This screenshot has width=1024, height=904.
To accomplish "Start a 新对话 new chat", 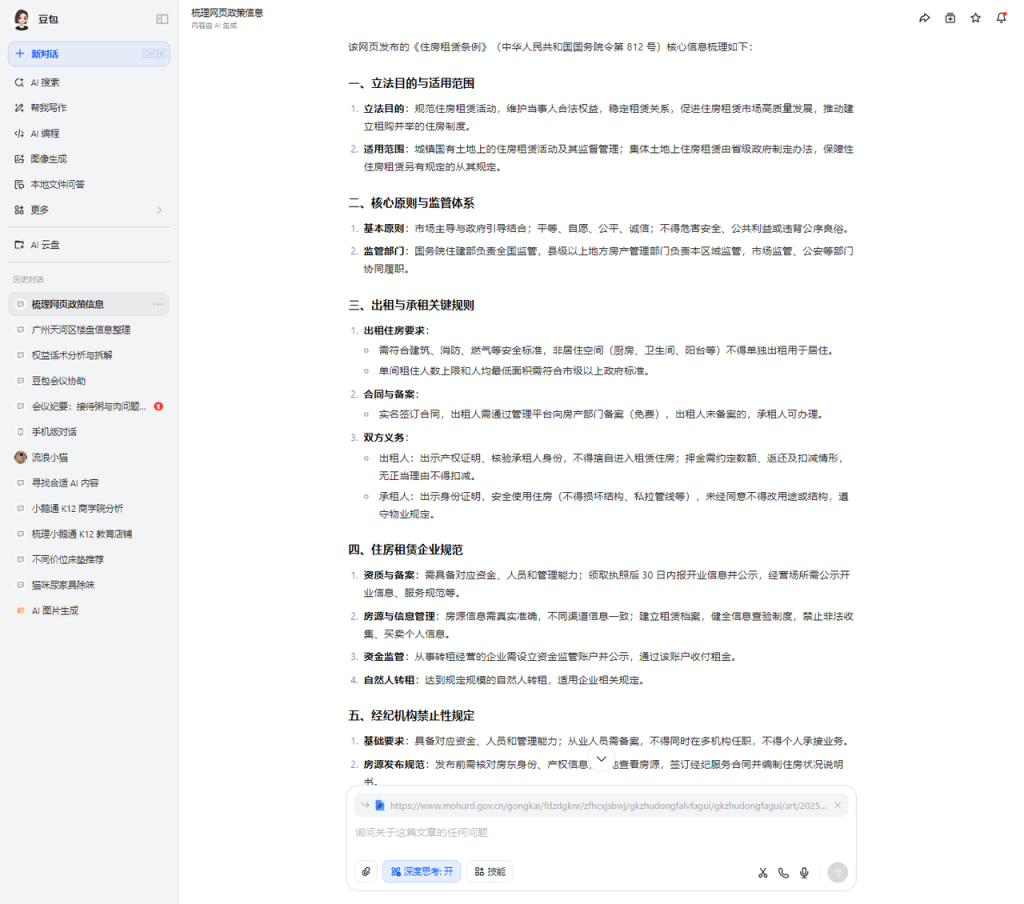I will (x=89, y=54).
